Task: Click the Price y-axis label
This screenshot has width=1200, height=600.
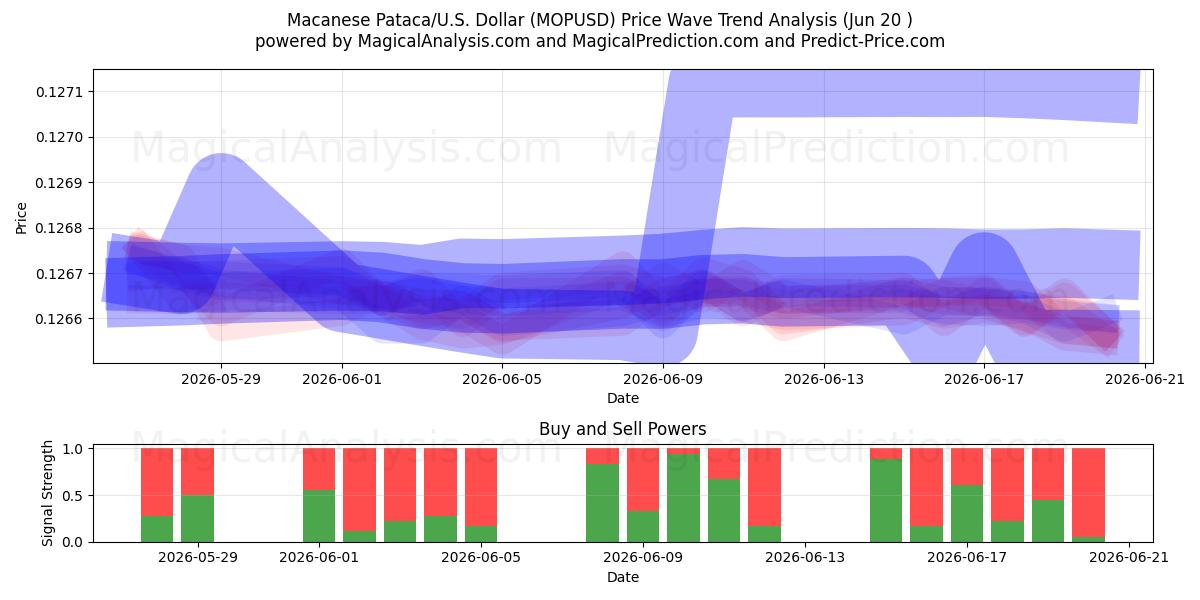Action: 22,217
